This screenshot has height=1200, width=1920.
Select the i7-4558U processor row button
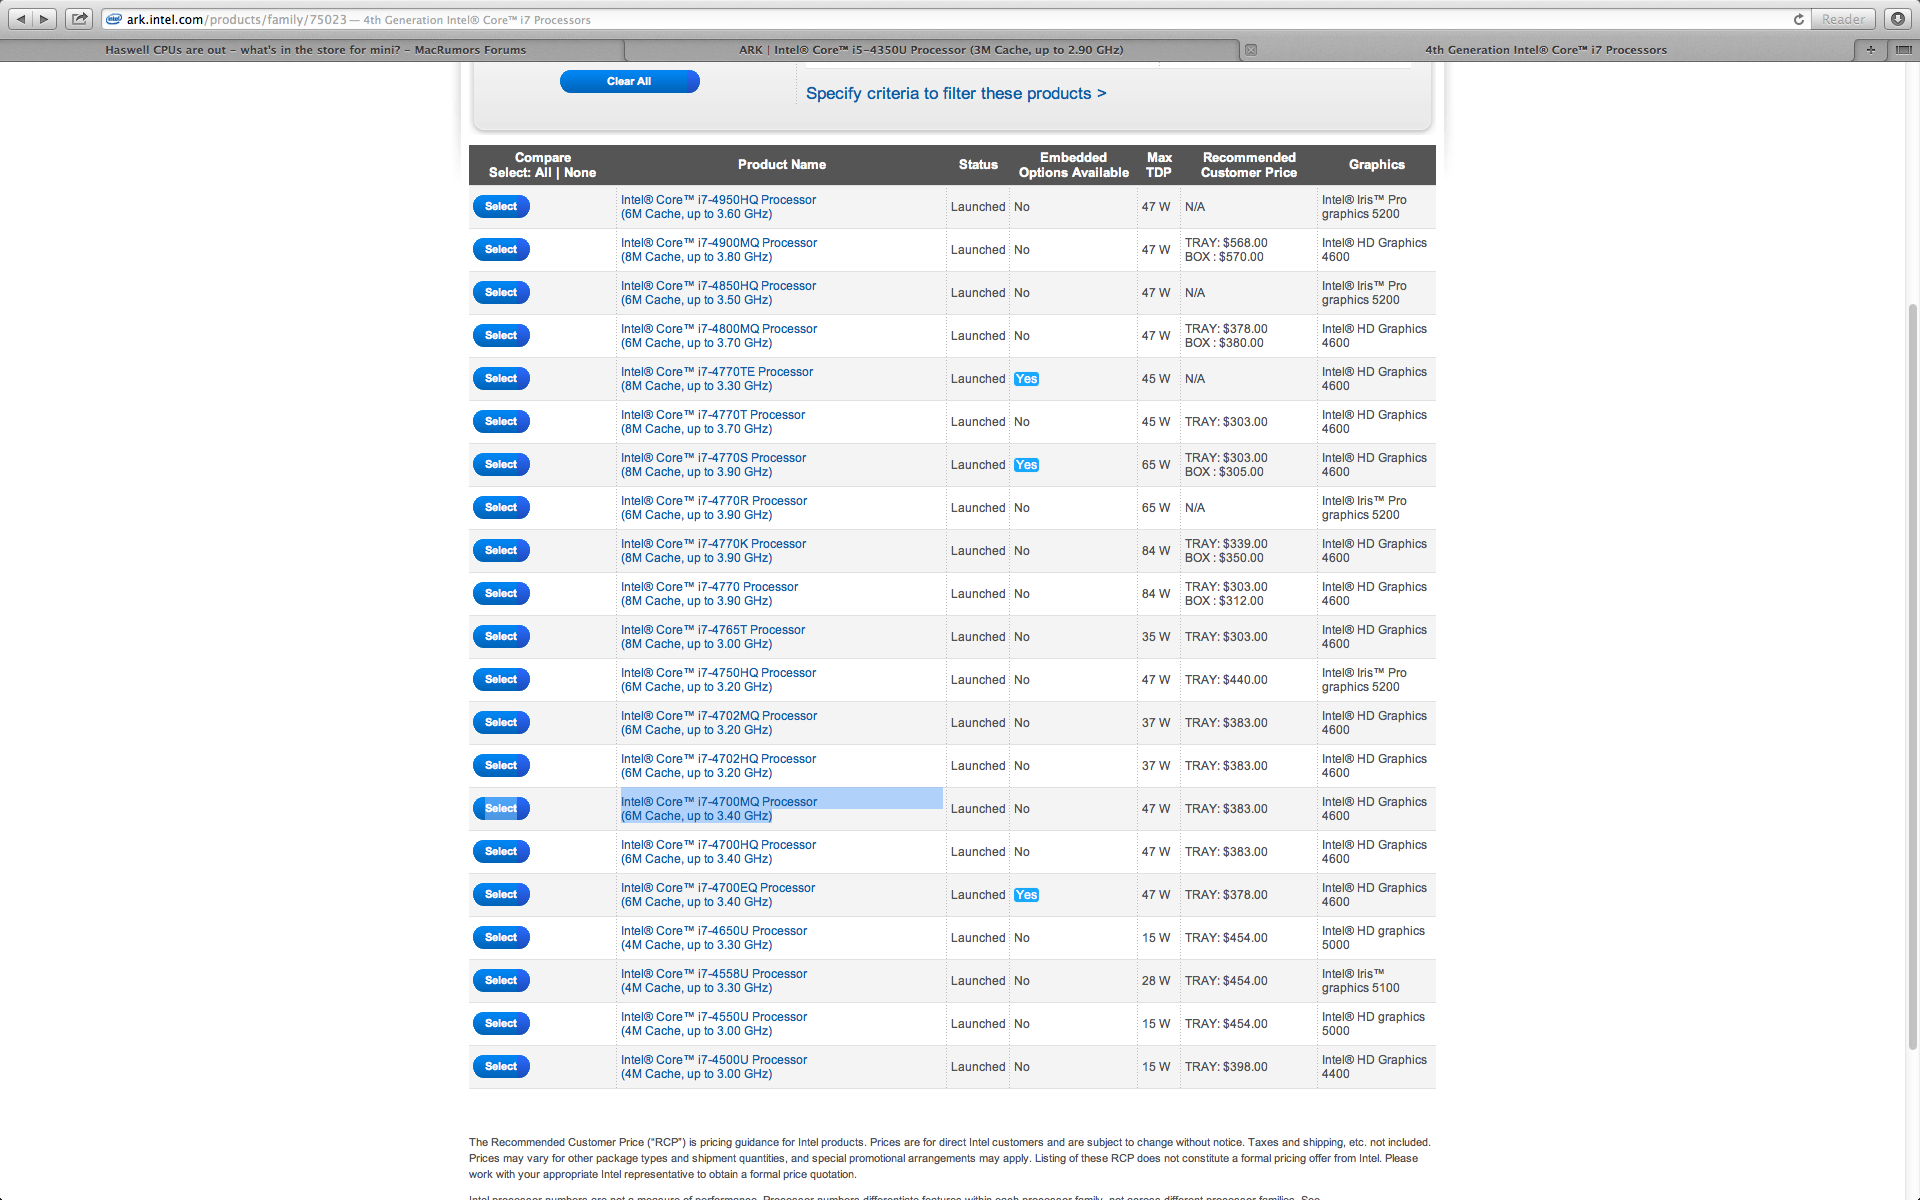[501, 980]
